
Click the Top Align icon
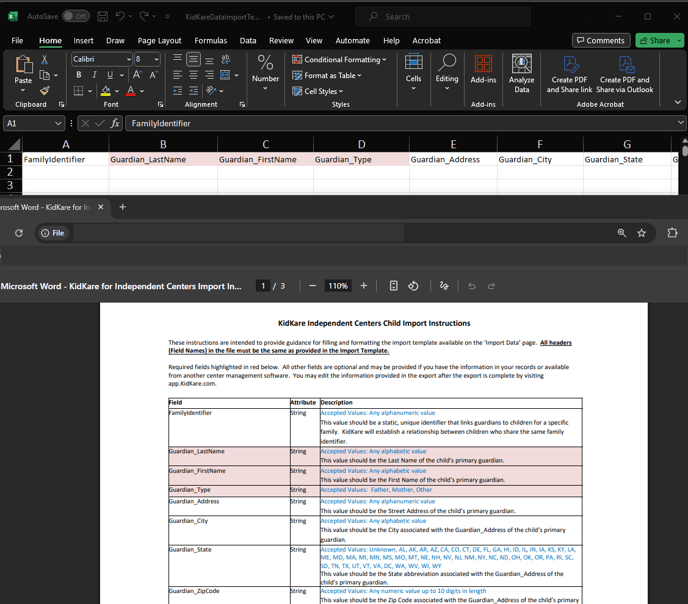(x=177, y=59)
